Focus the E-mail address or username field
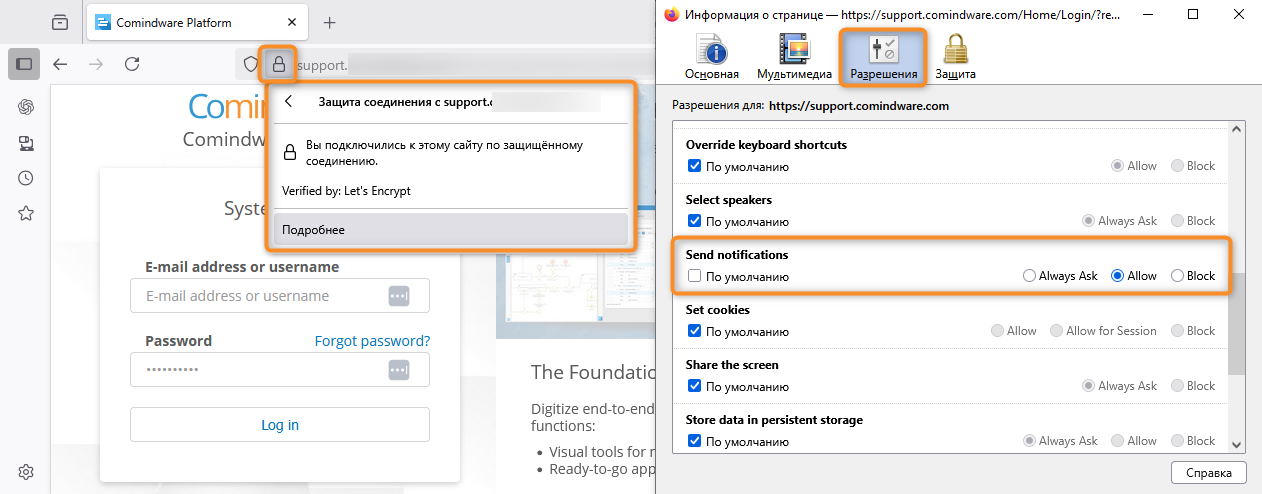This screenshot has height=494, width=1262. (x=280, y=296)
